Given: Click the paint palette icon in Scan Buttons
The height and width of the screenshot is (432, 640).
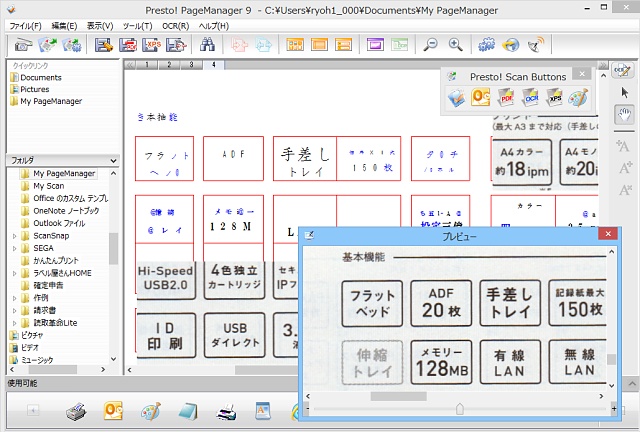Looking at the screenshot, I should pyautogui.click(x=578, y=98).
